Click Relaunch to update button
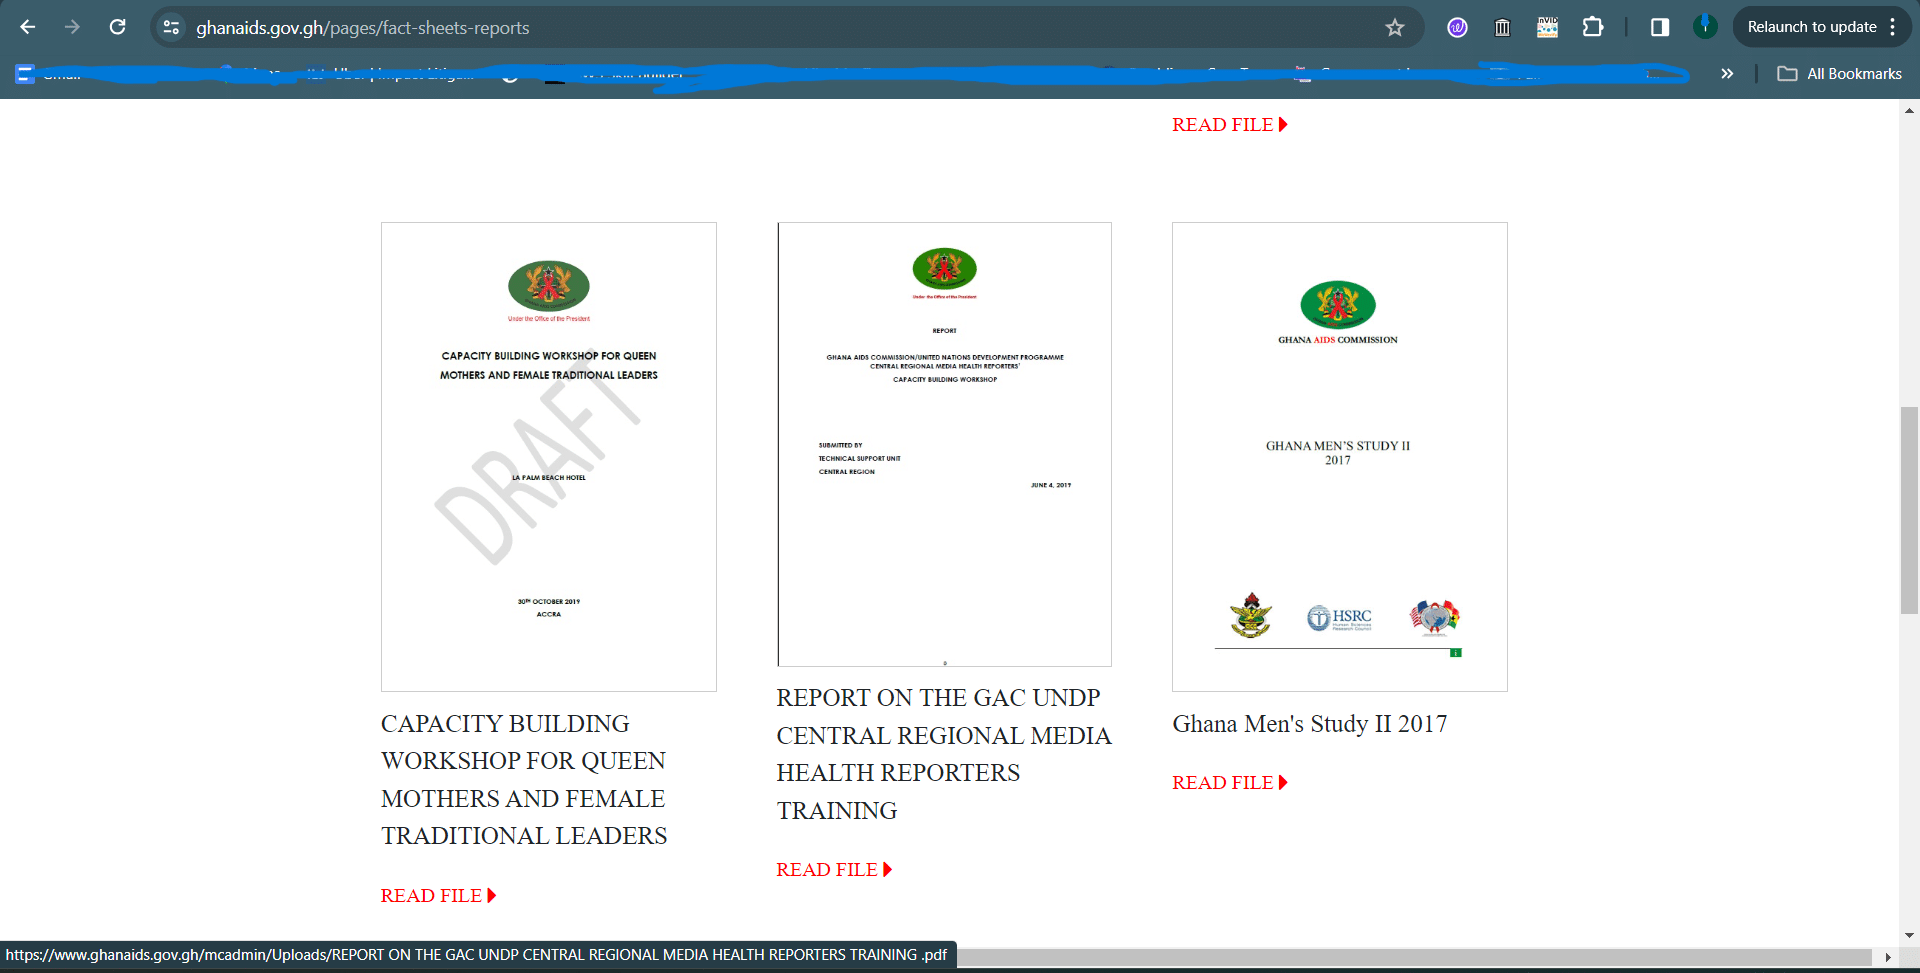1920x973 pixels. [x=1811, y=27]
